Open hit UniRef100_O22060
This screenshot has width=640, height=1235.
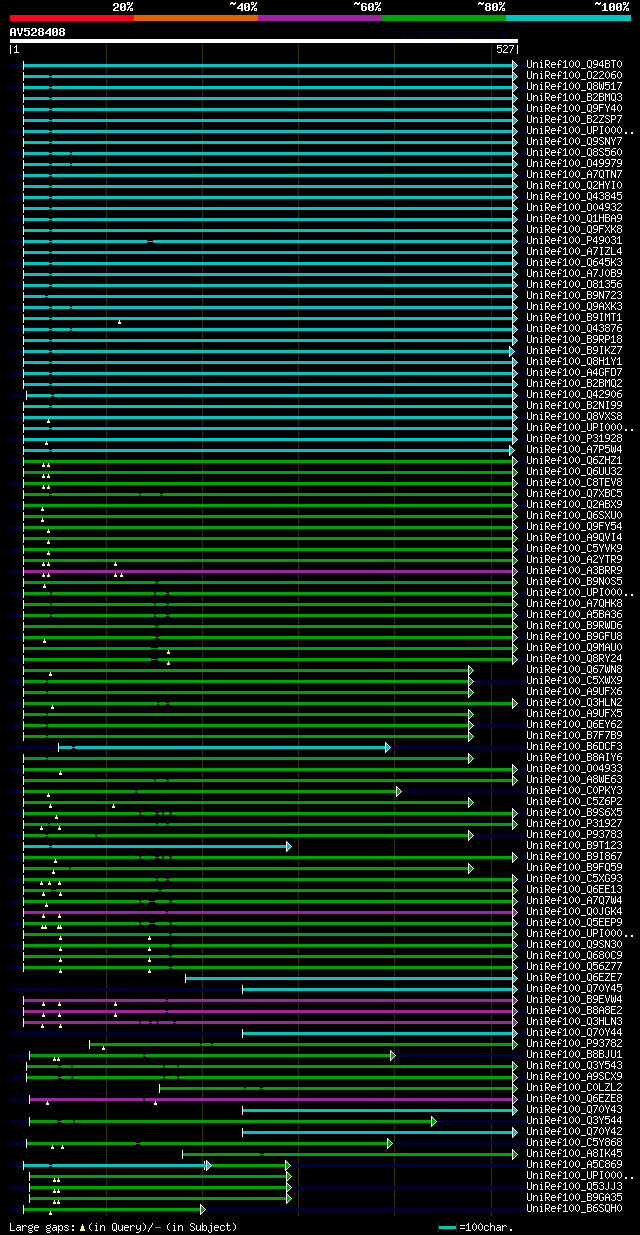575,75
